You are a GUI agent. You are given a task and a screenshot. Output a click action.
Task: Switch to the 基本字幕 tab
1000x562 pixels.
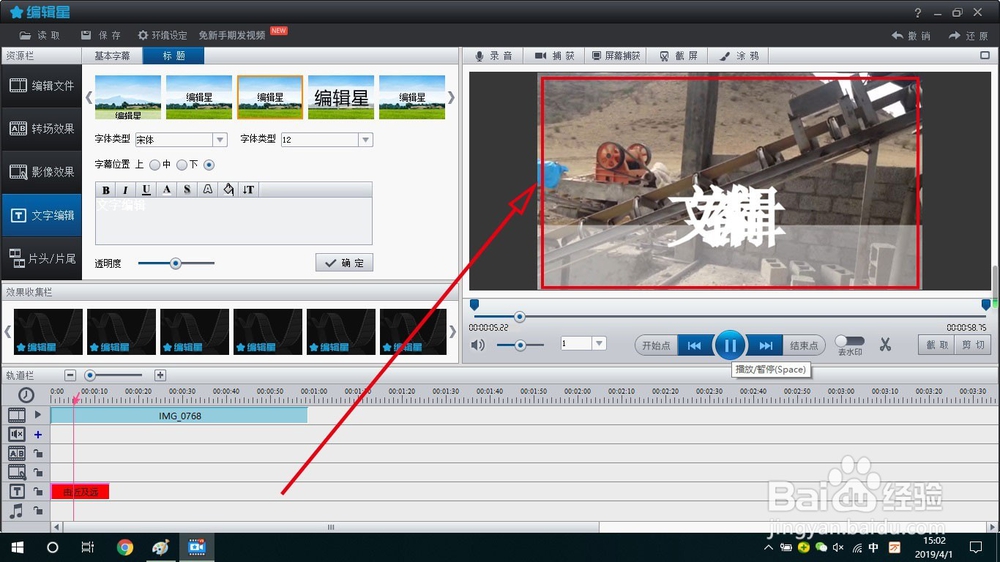112,55
